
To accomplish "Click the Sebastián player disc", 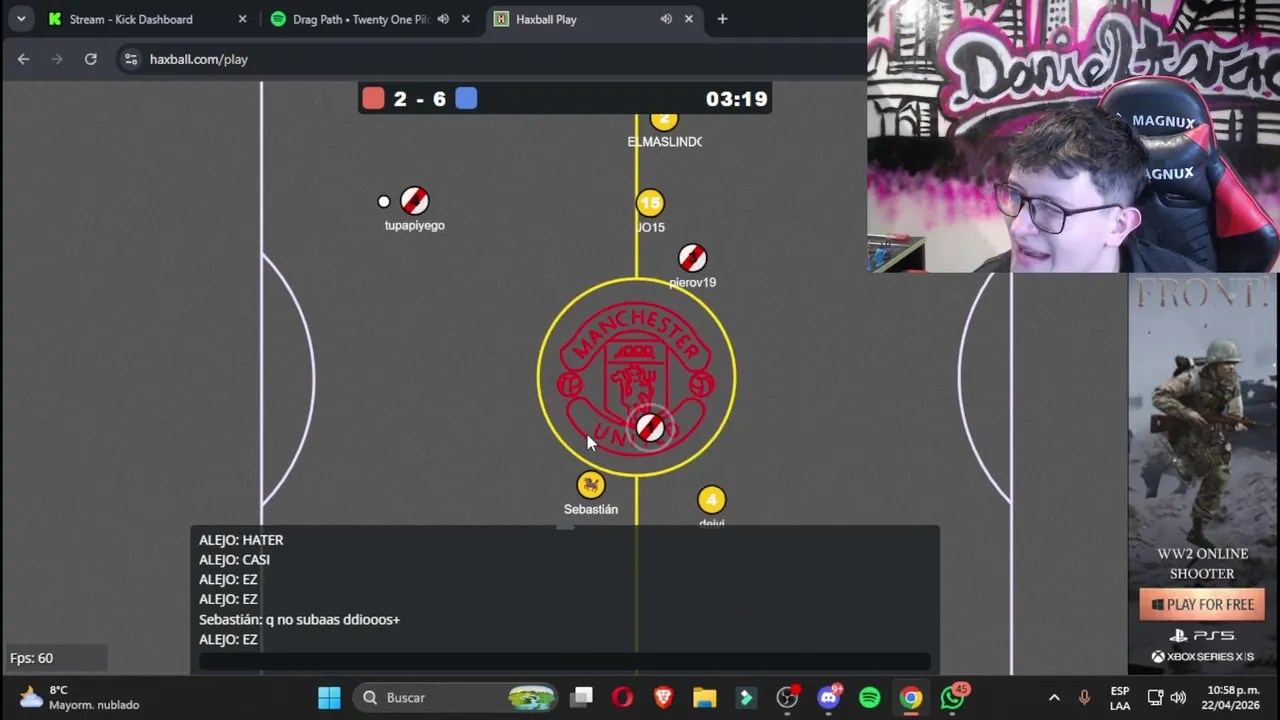I will (x=591, y=485).
